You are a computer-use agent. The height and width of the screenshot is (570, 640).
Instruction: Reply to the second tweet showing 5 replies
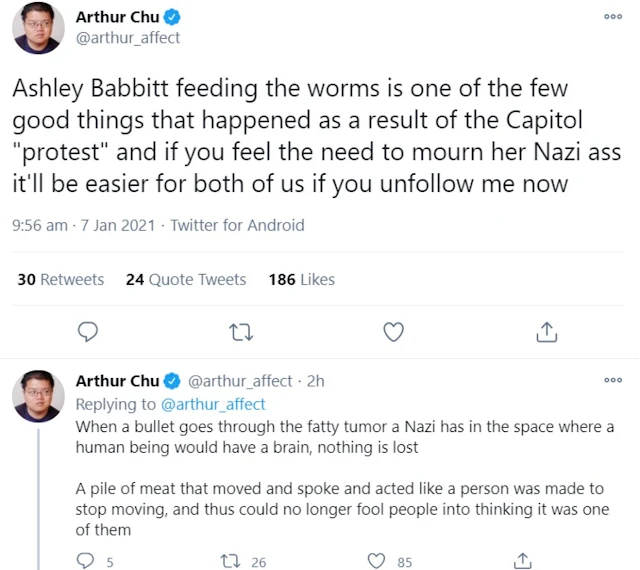[87, 562]
